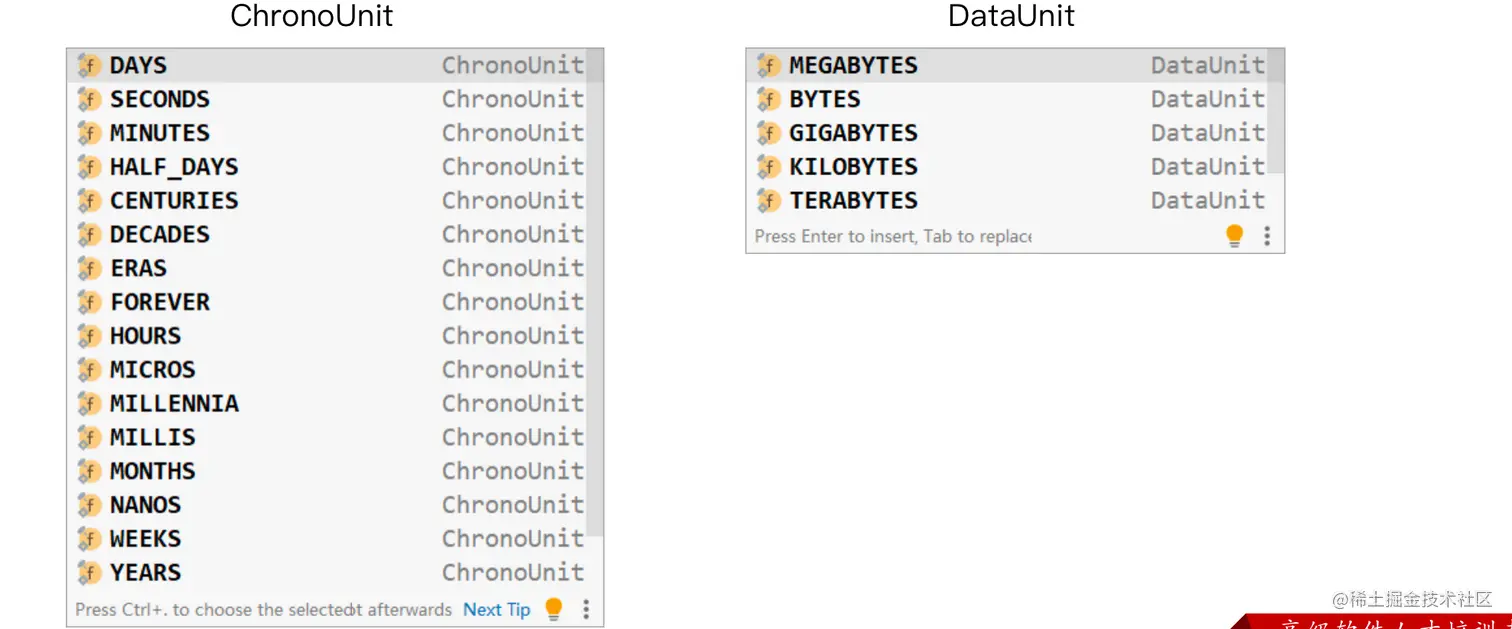Click the Next Tip link
The image size is (1512, 629).
click(497, 609)
